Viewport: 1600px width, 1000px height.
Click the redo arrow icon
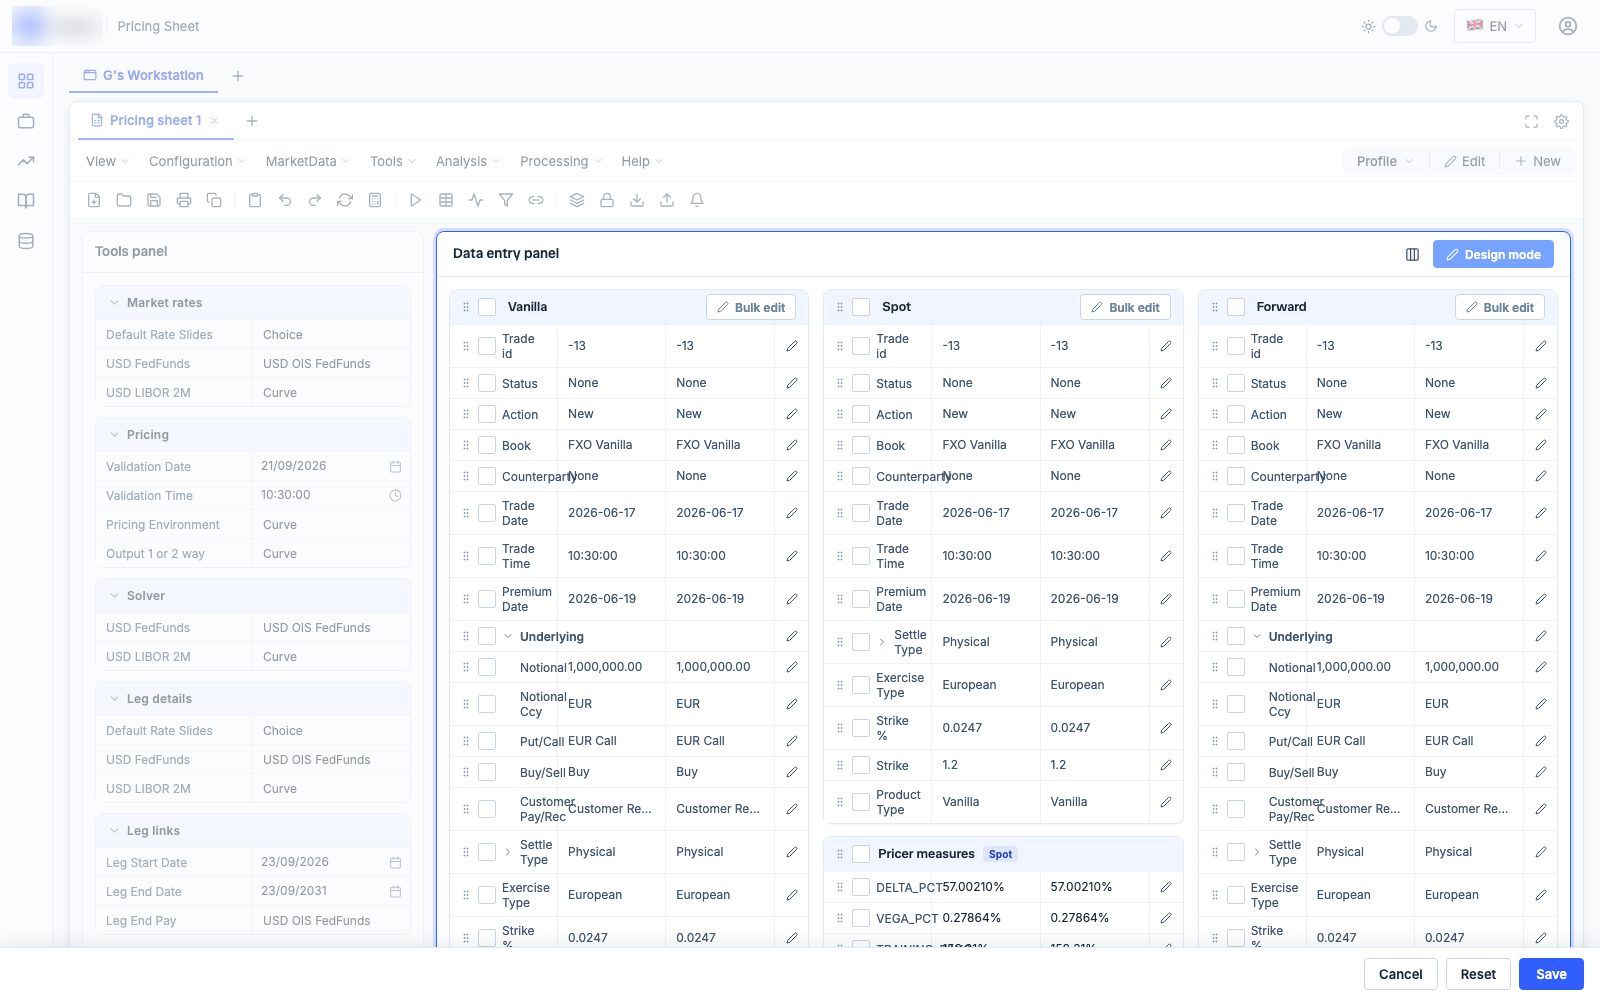coord(315,200)
